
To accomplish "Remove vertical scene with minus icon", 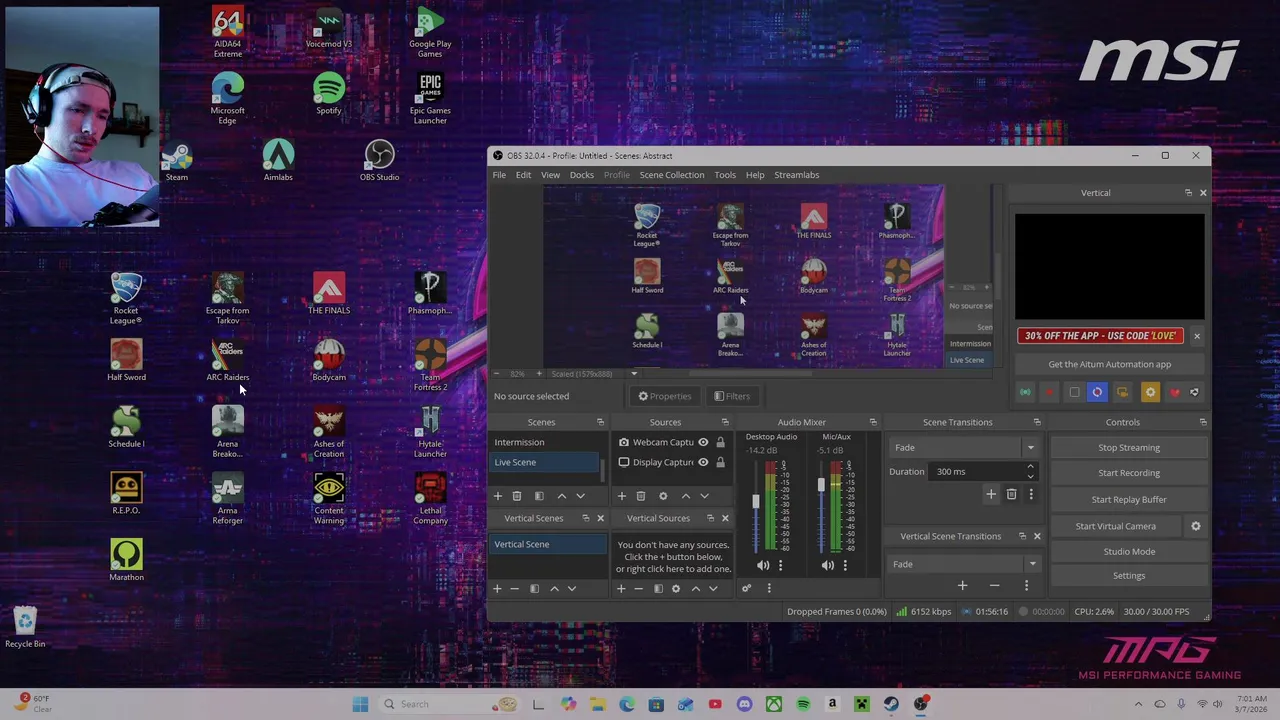I will coord(514,588).
